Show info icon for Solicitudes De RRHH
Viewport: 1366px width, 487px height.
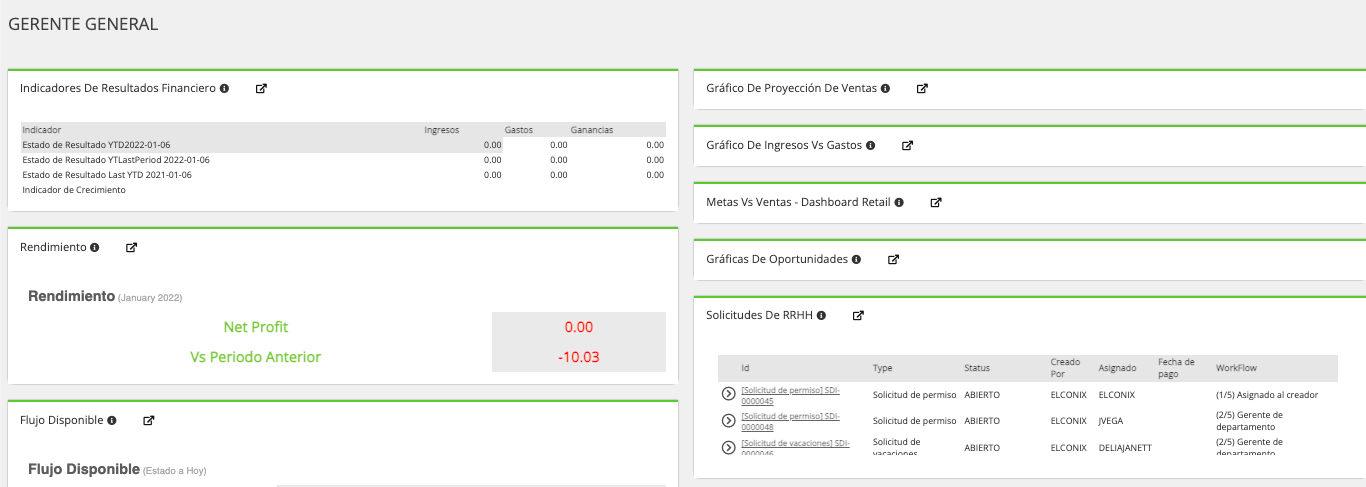(x=821, y=315)
